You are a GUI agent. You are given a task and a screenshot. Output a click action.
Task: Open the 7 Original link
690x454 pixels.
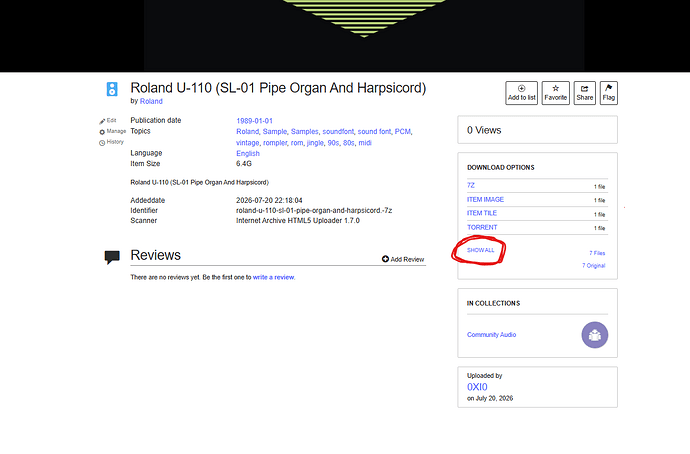pyautogui.click(x=594, y=266)
